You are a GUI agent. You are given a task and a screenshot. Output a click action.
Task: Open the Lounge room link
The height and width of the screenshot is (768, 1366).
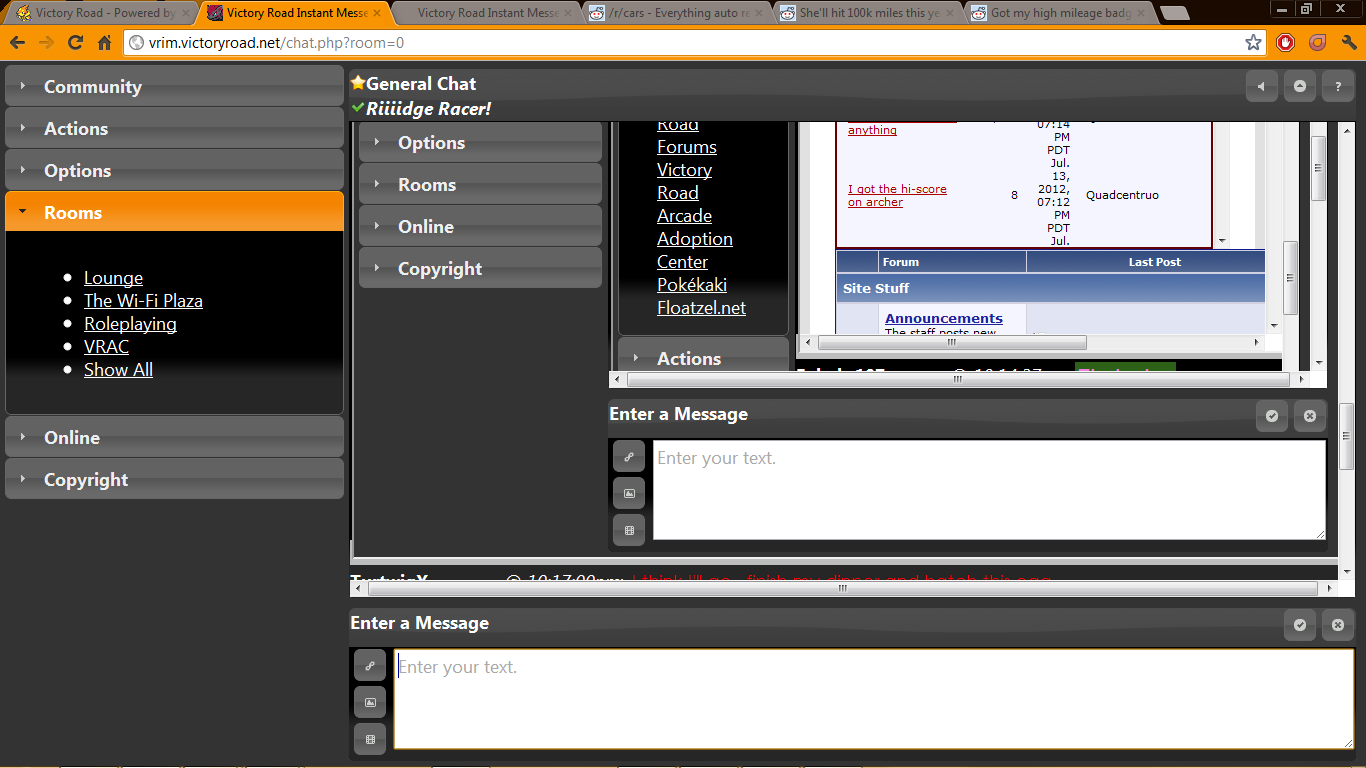pyautogui.click(x=113, y=278)
